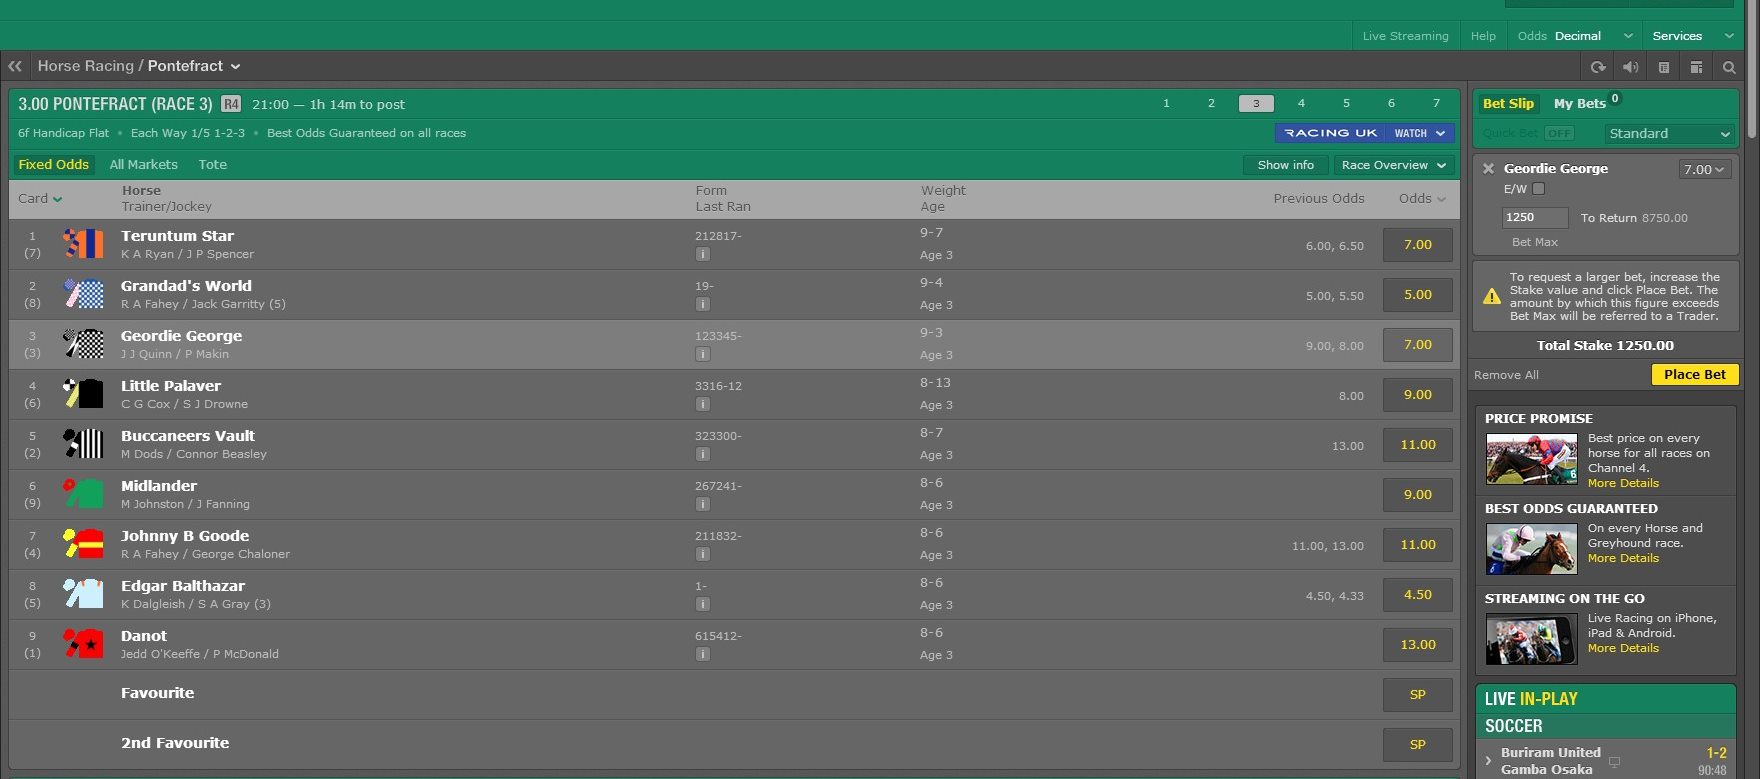Viewport: 1760px width, 779px height.
Task: Click the stake input field showing 1250
Action: coord(1534,217)
